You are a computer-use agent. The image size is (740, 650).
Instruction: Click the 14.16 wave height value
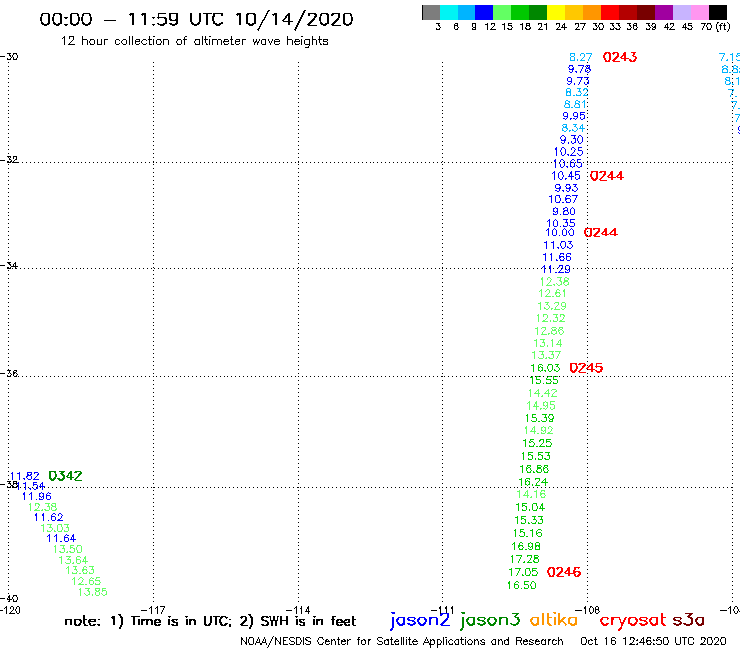pyautogui.click(x=531, y=494)
